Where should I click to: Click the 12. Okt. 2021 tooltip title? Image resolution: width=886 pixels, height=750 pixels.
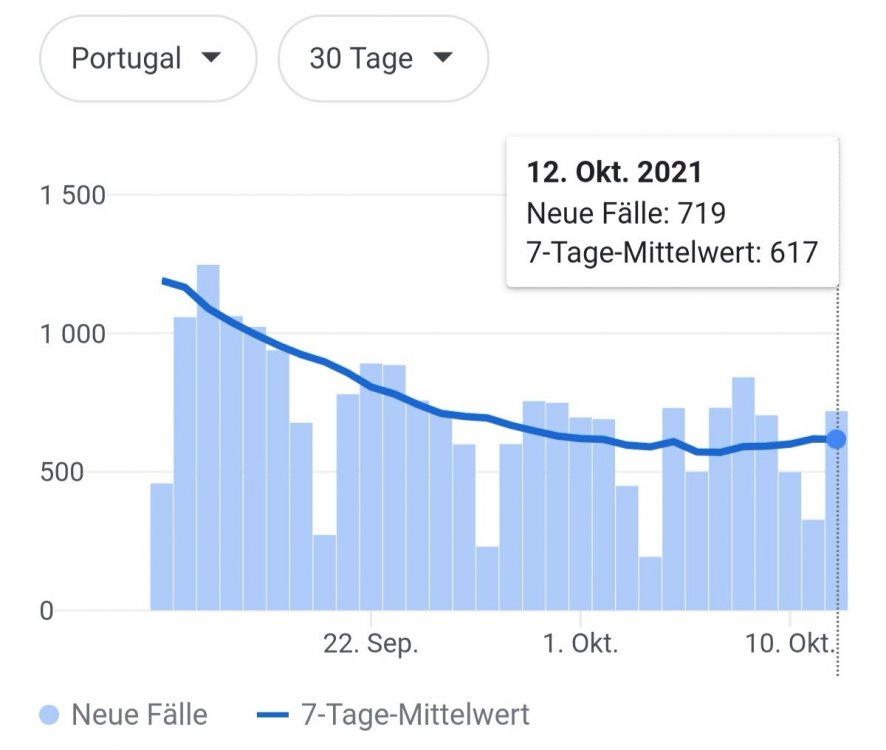(x=614, y=172)
